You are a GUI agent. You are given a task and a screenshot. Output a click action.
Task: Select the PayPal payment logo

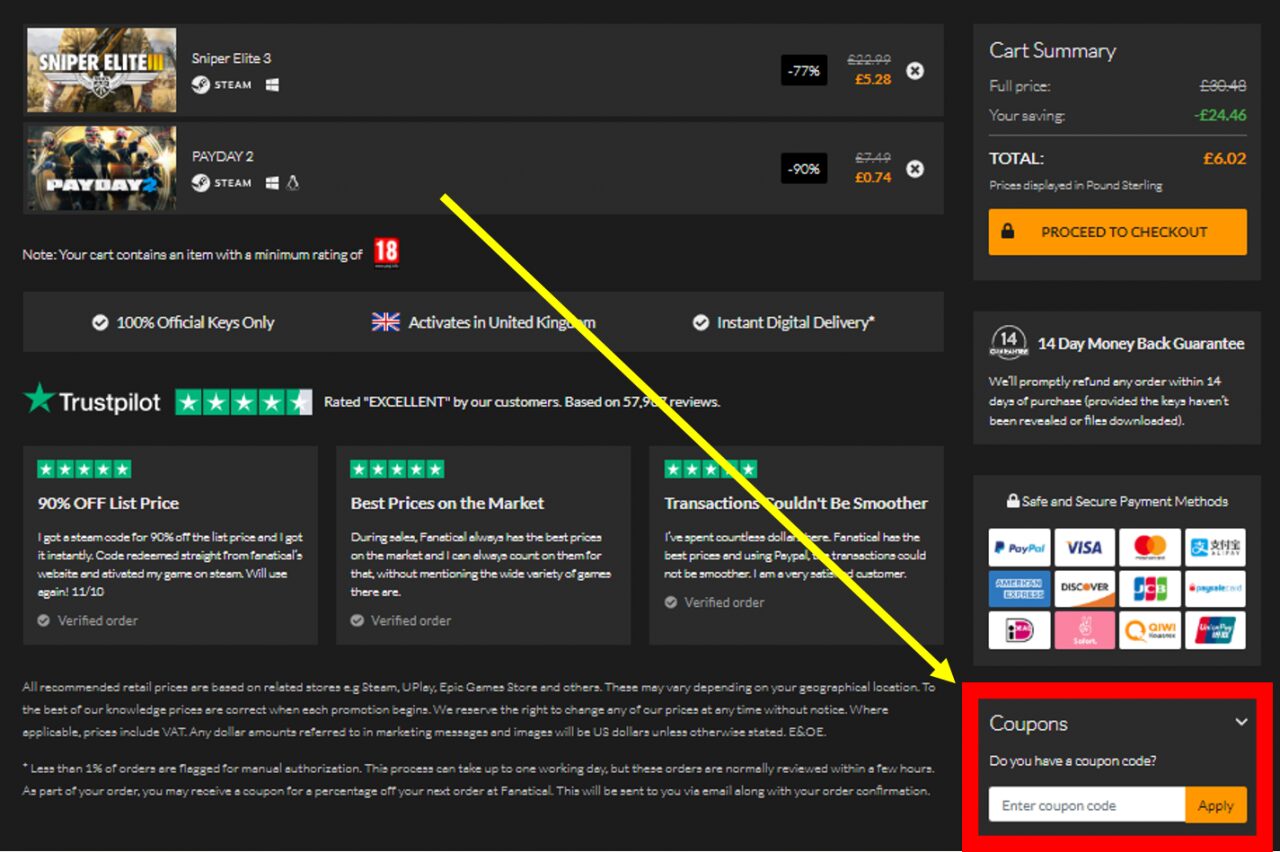tap(1019, 548)
